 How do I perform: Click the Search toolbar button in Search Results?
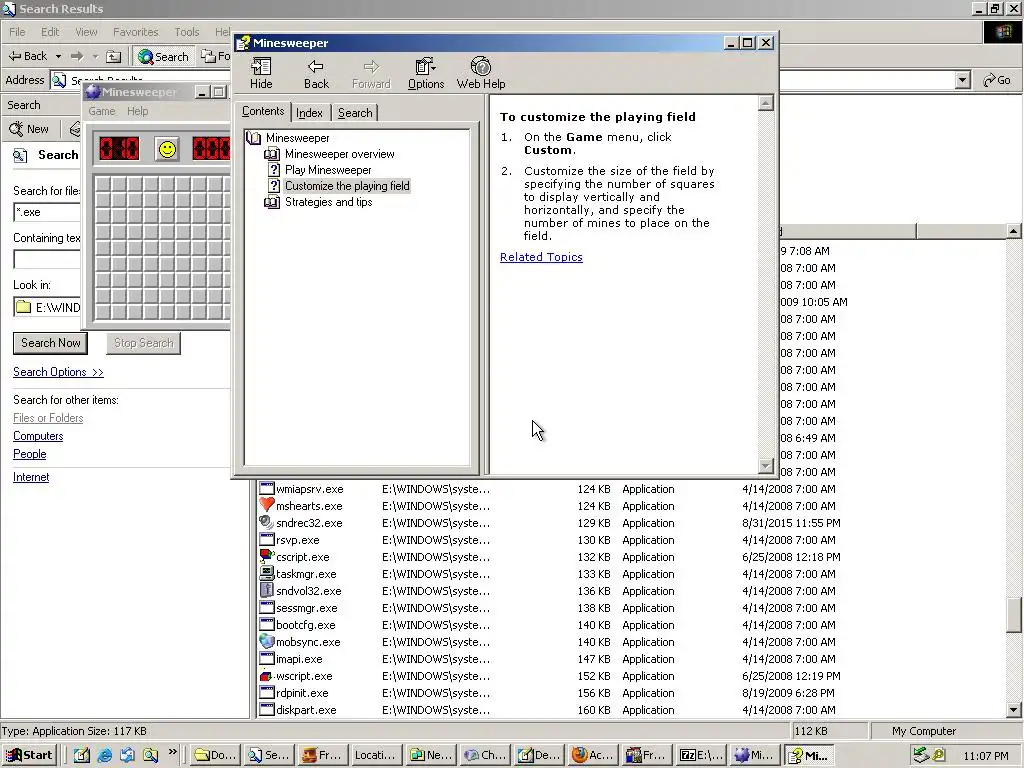(163, 57)
